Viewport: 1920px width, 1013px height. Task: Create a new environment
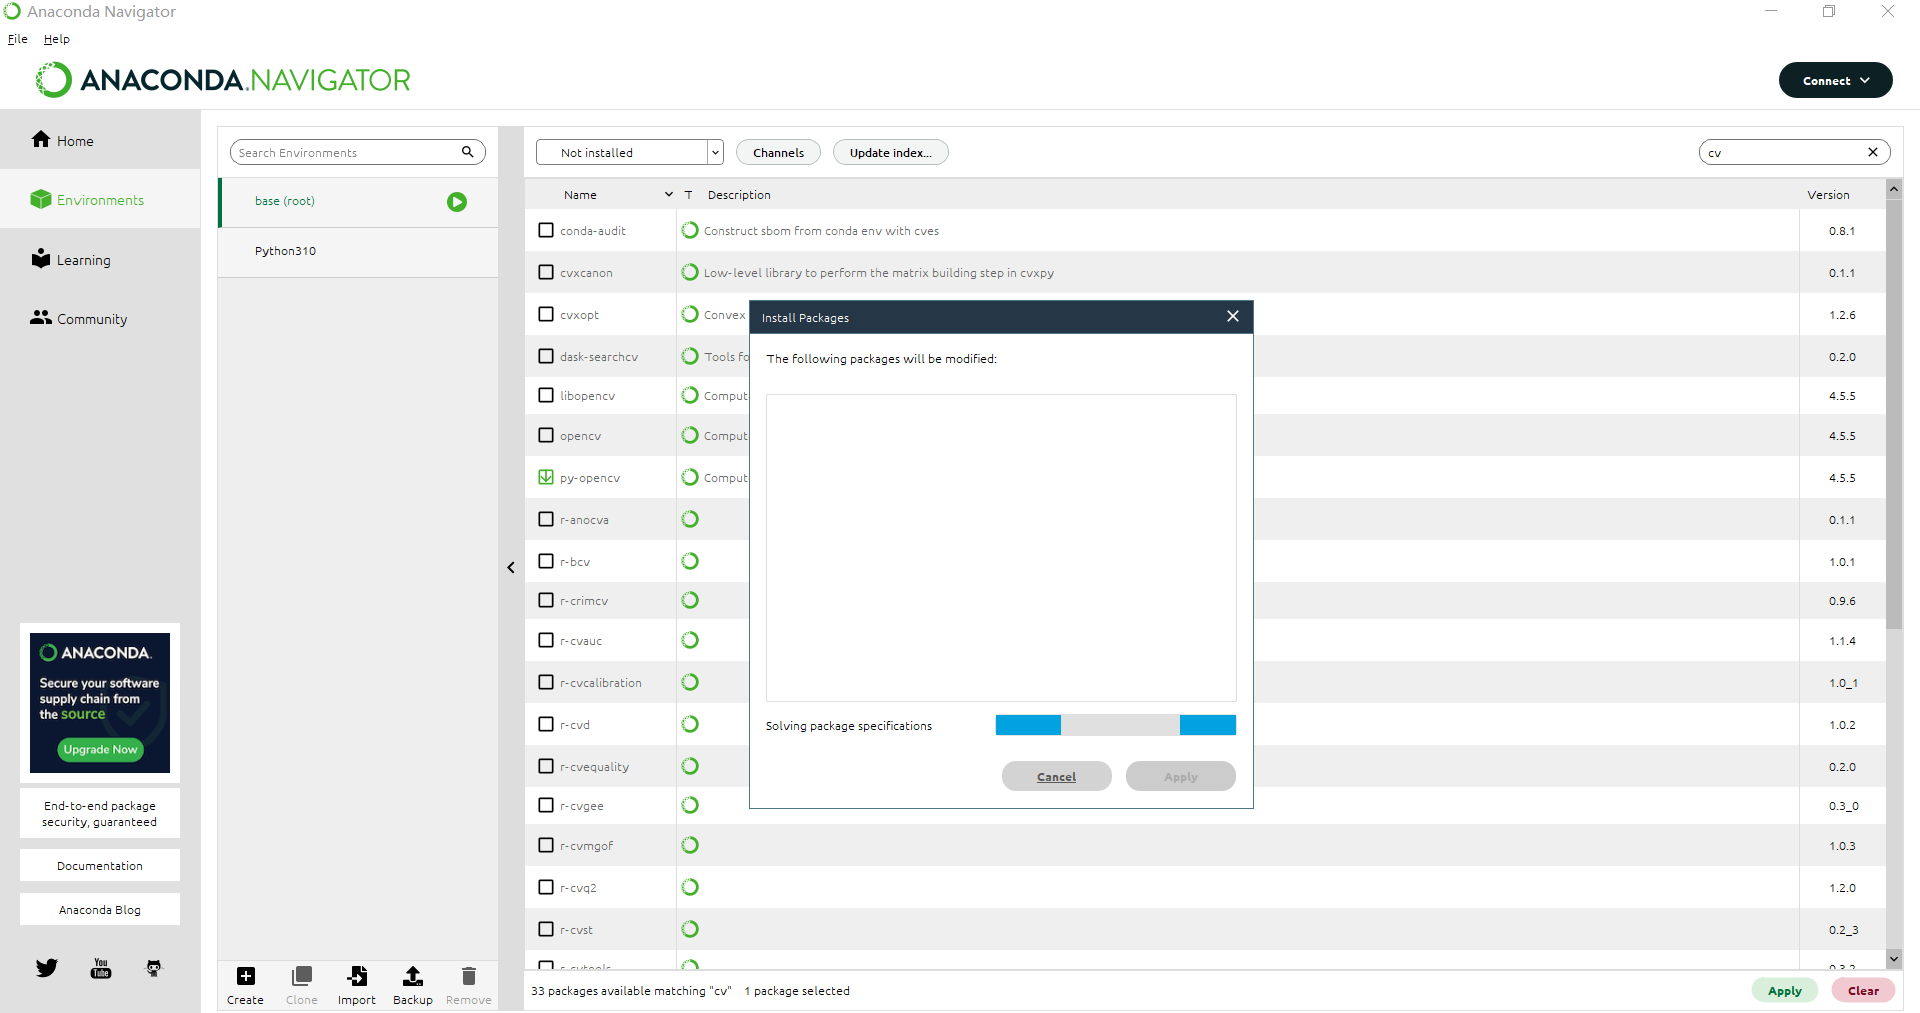[246, 985]
